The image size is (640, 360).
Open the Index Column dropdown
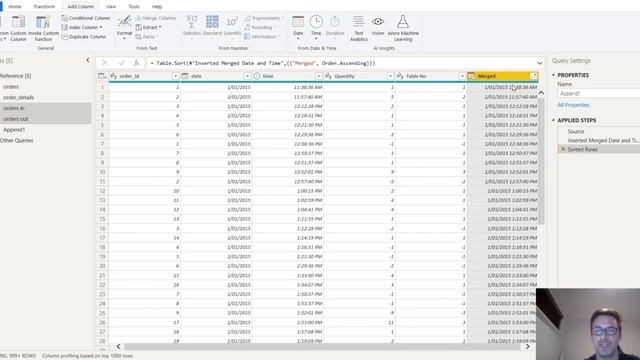point(82,27)
